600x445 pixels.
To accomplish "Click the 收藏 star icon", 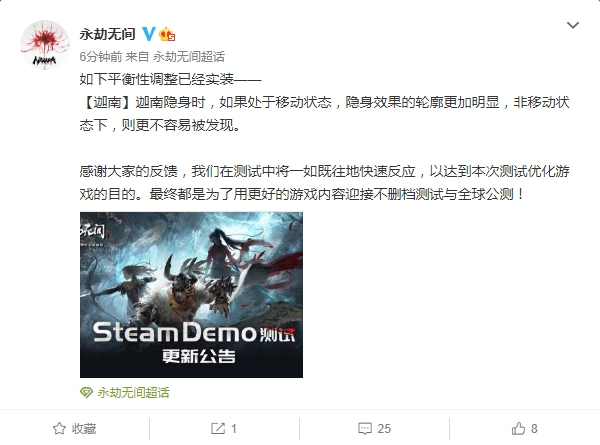I will click(x=59, y=428).
